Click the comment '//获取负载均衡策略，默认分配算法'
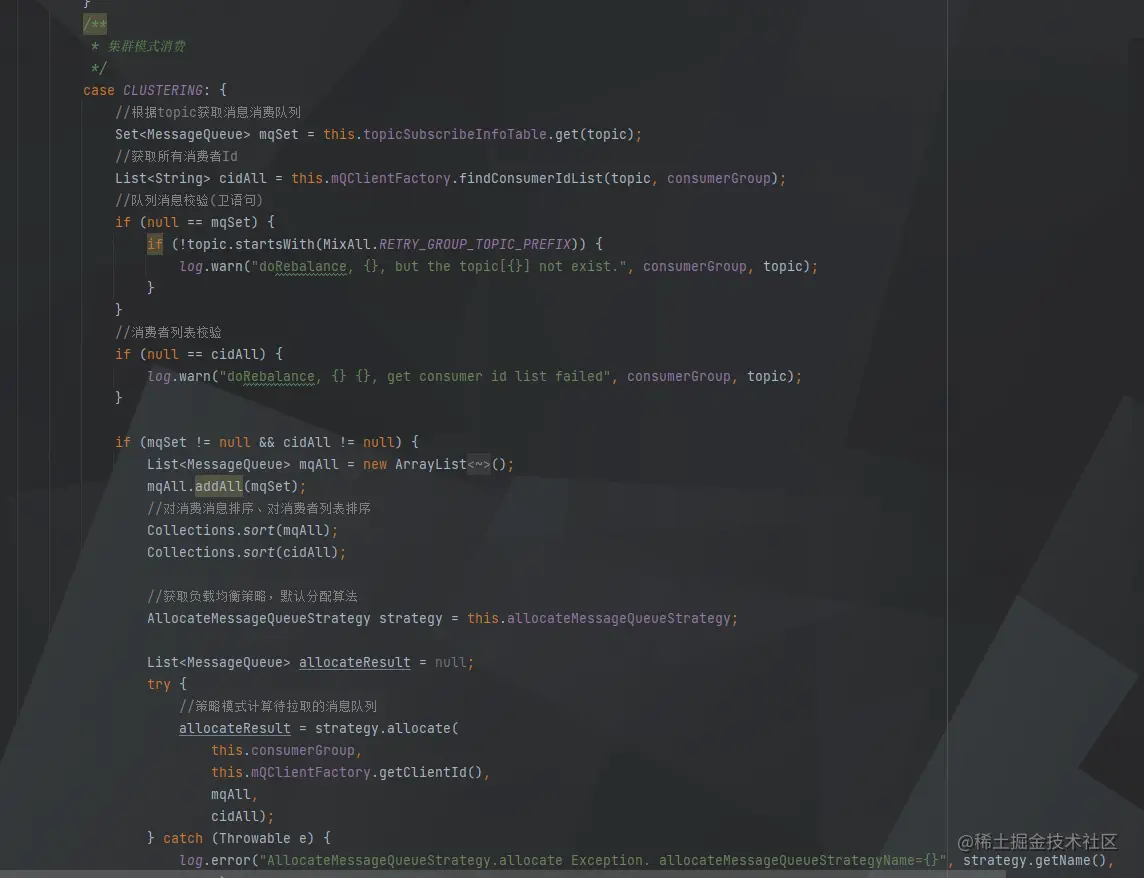This screenshot has width=1144, height=878. (252, 596)
